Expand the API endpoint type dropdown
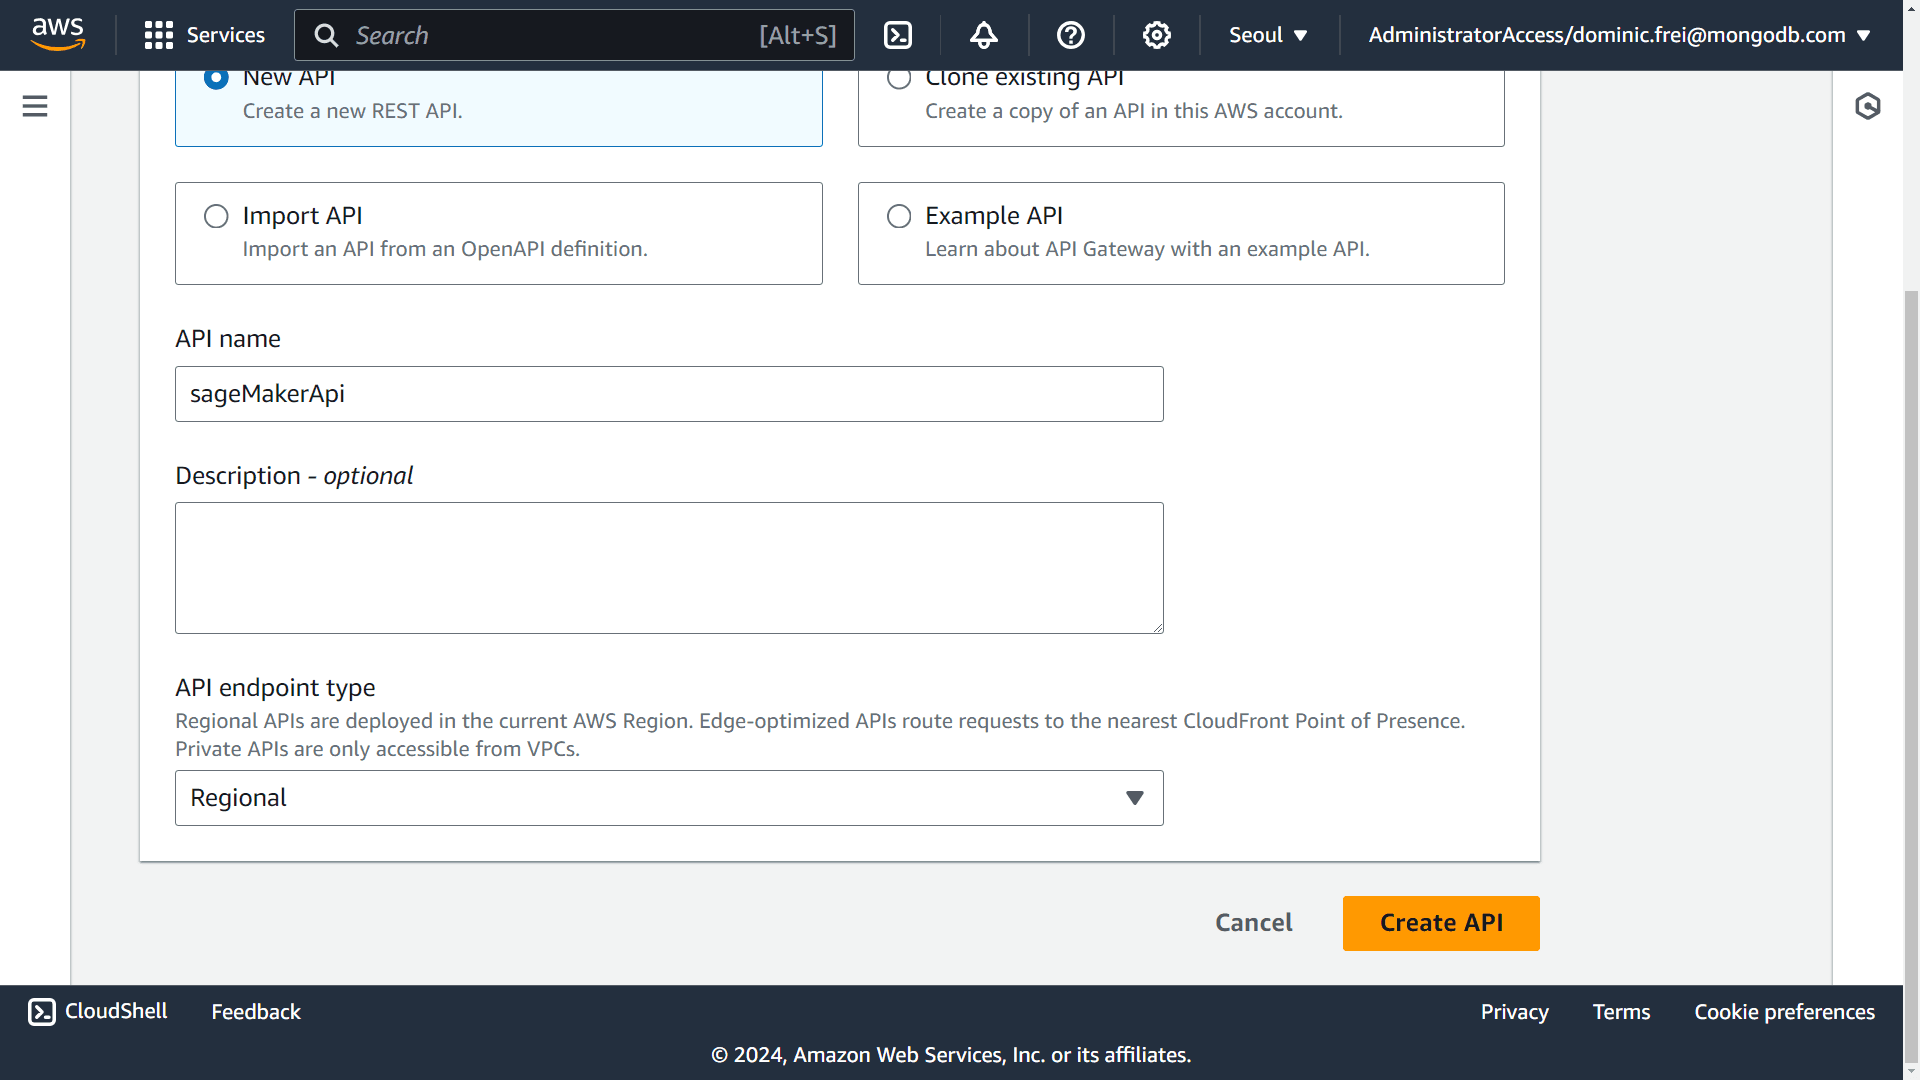 click(x=669, y=798)
